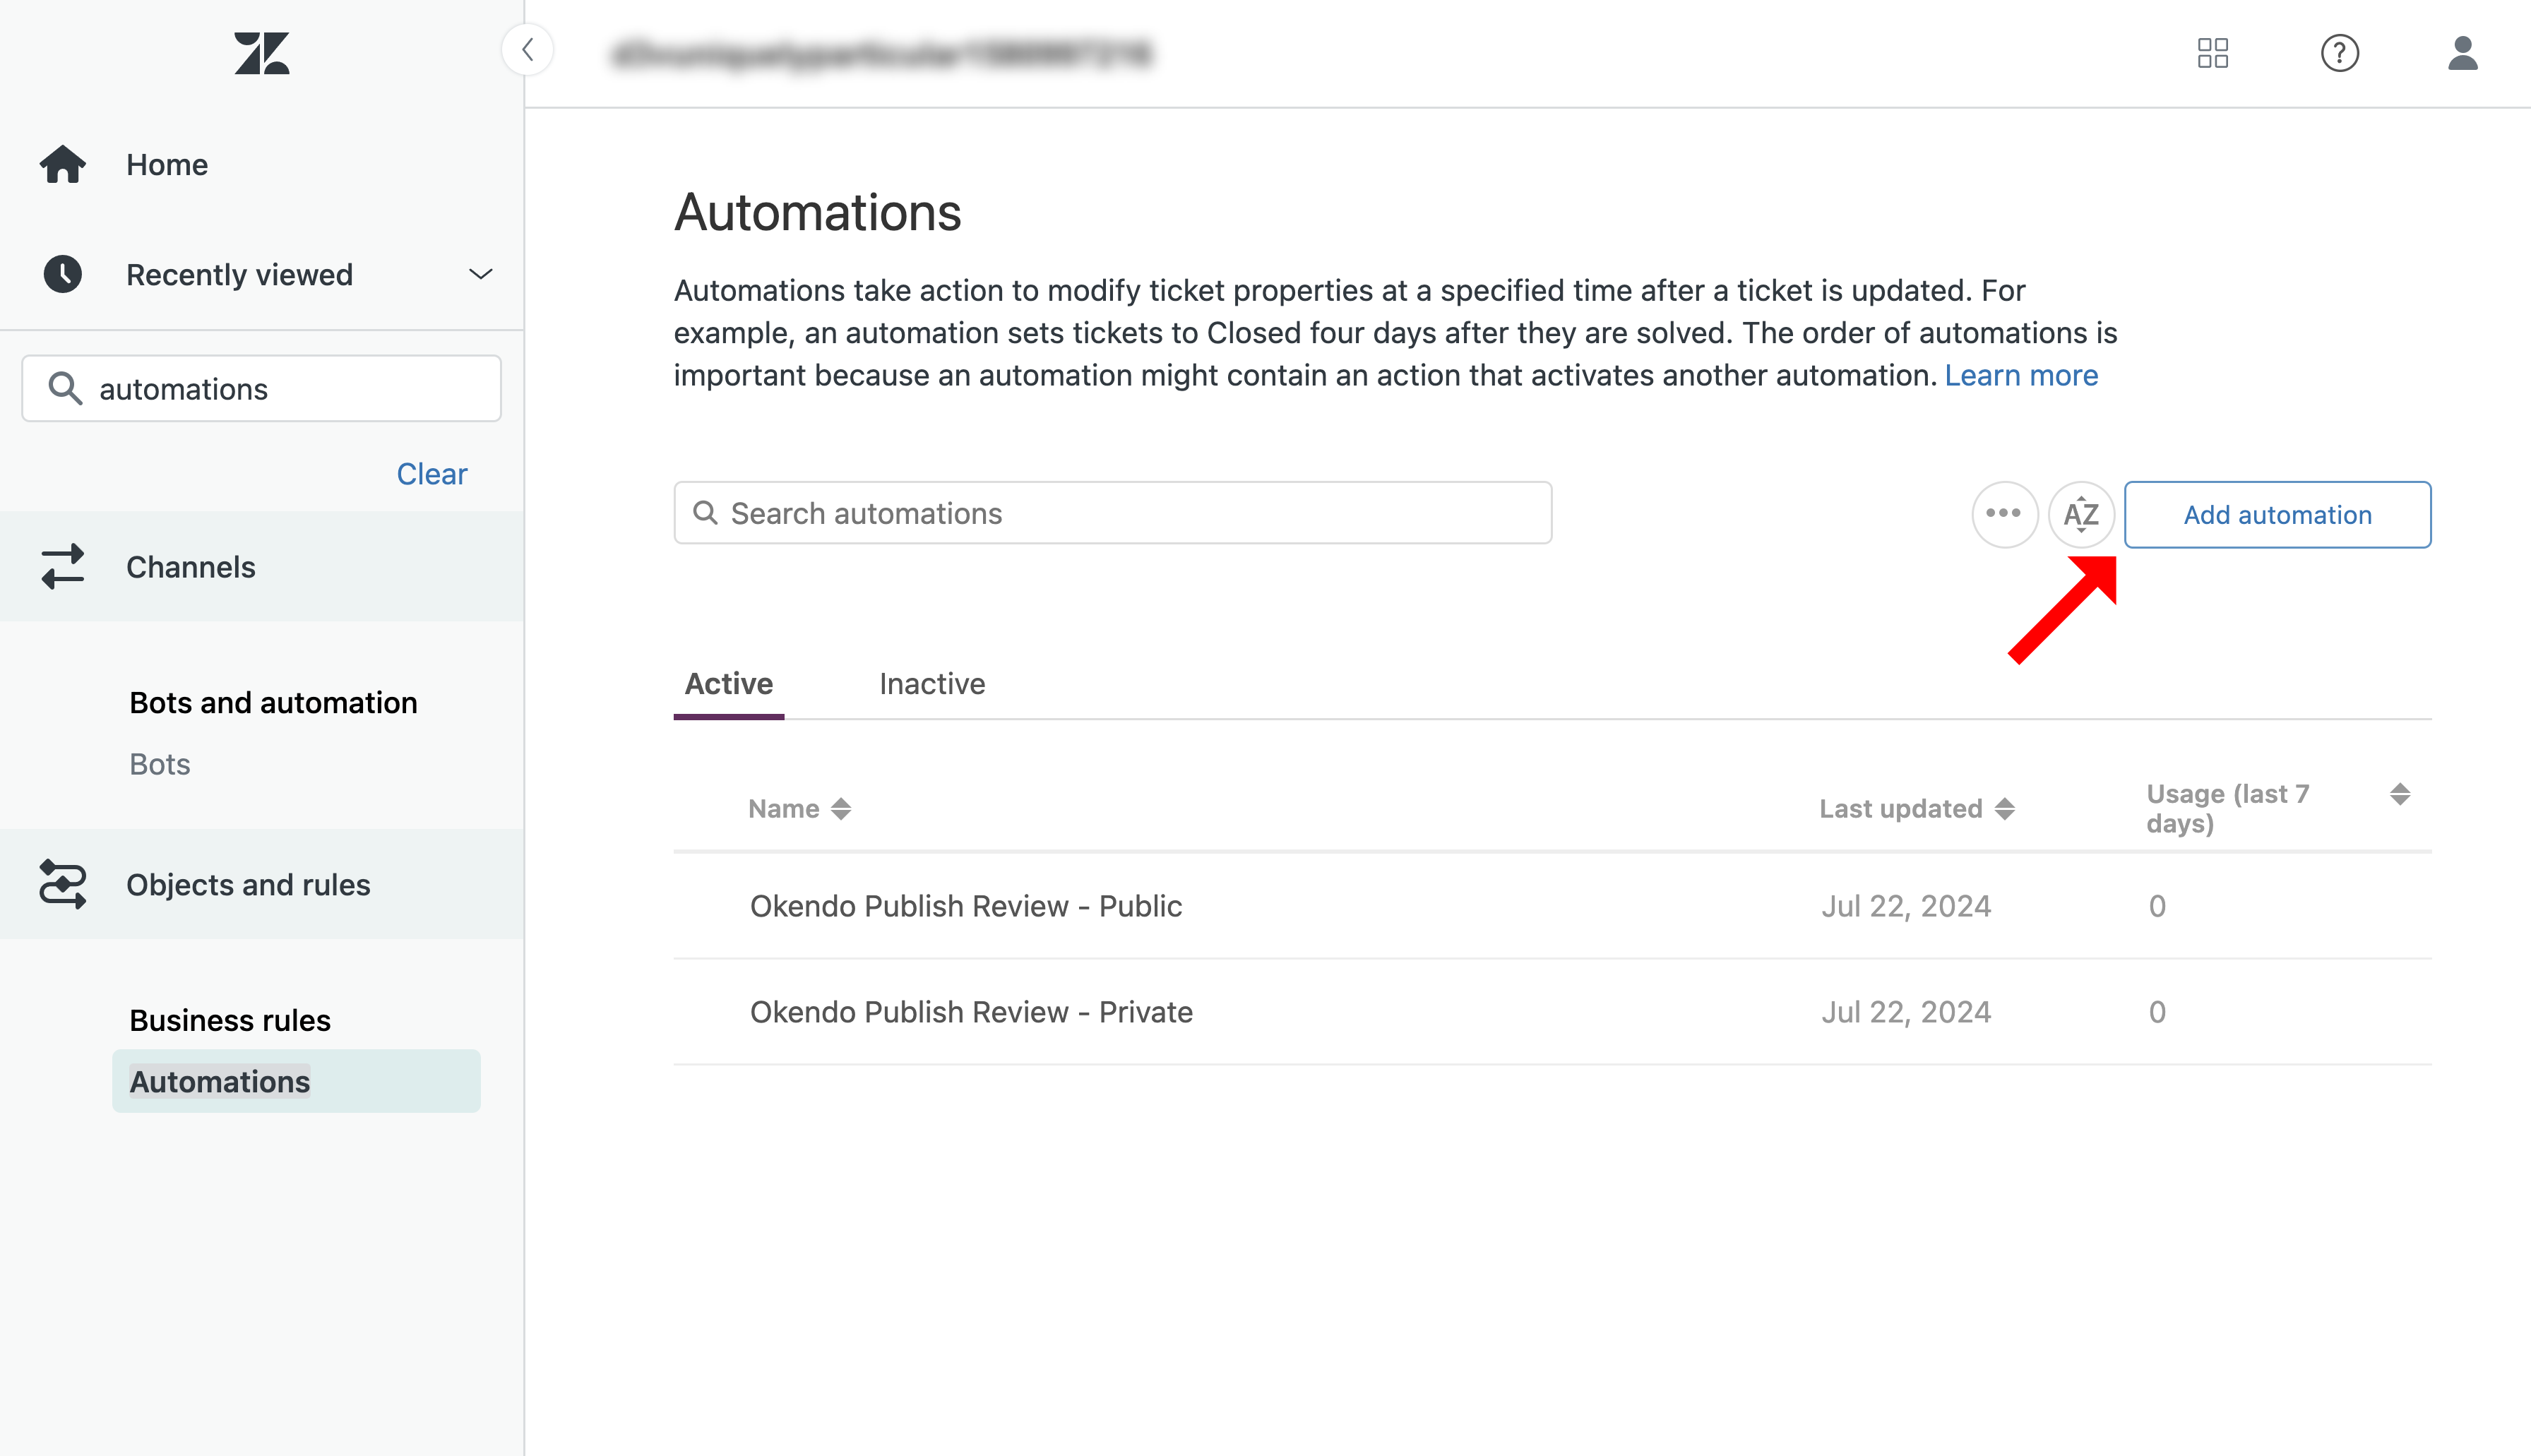This screenshot has height=1456, width=2531.
Task: Focus the Search automations field
Action: pyautogui.click(x=1112, y=513)
